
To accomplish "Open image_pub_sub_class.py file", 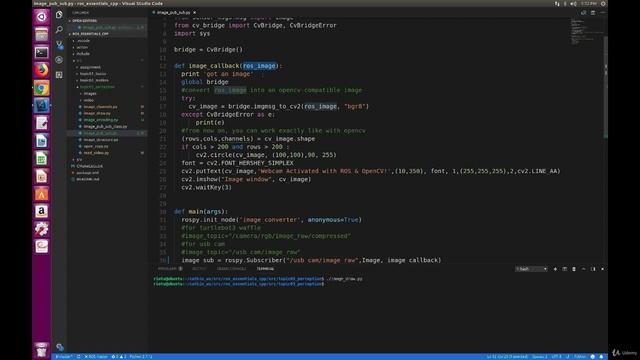I will (105, 127).
